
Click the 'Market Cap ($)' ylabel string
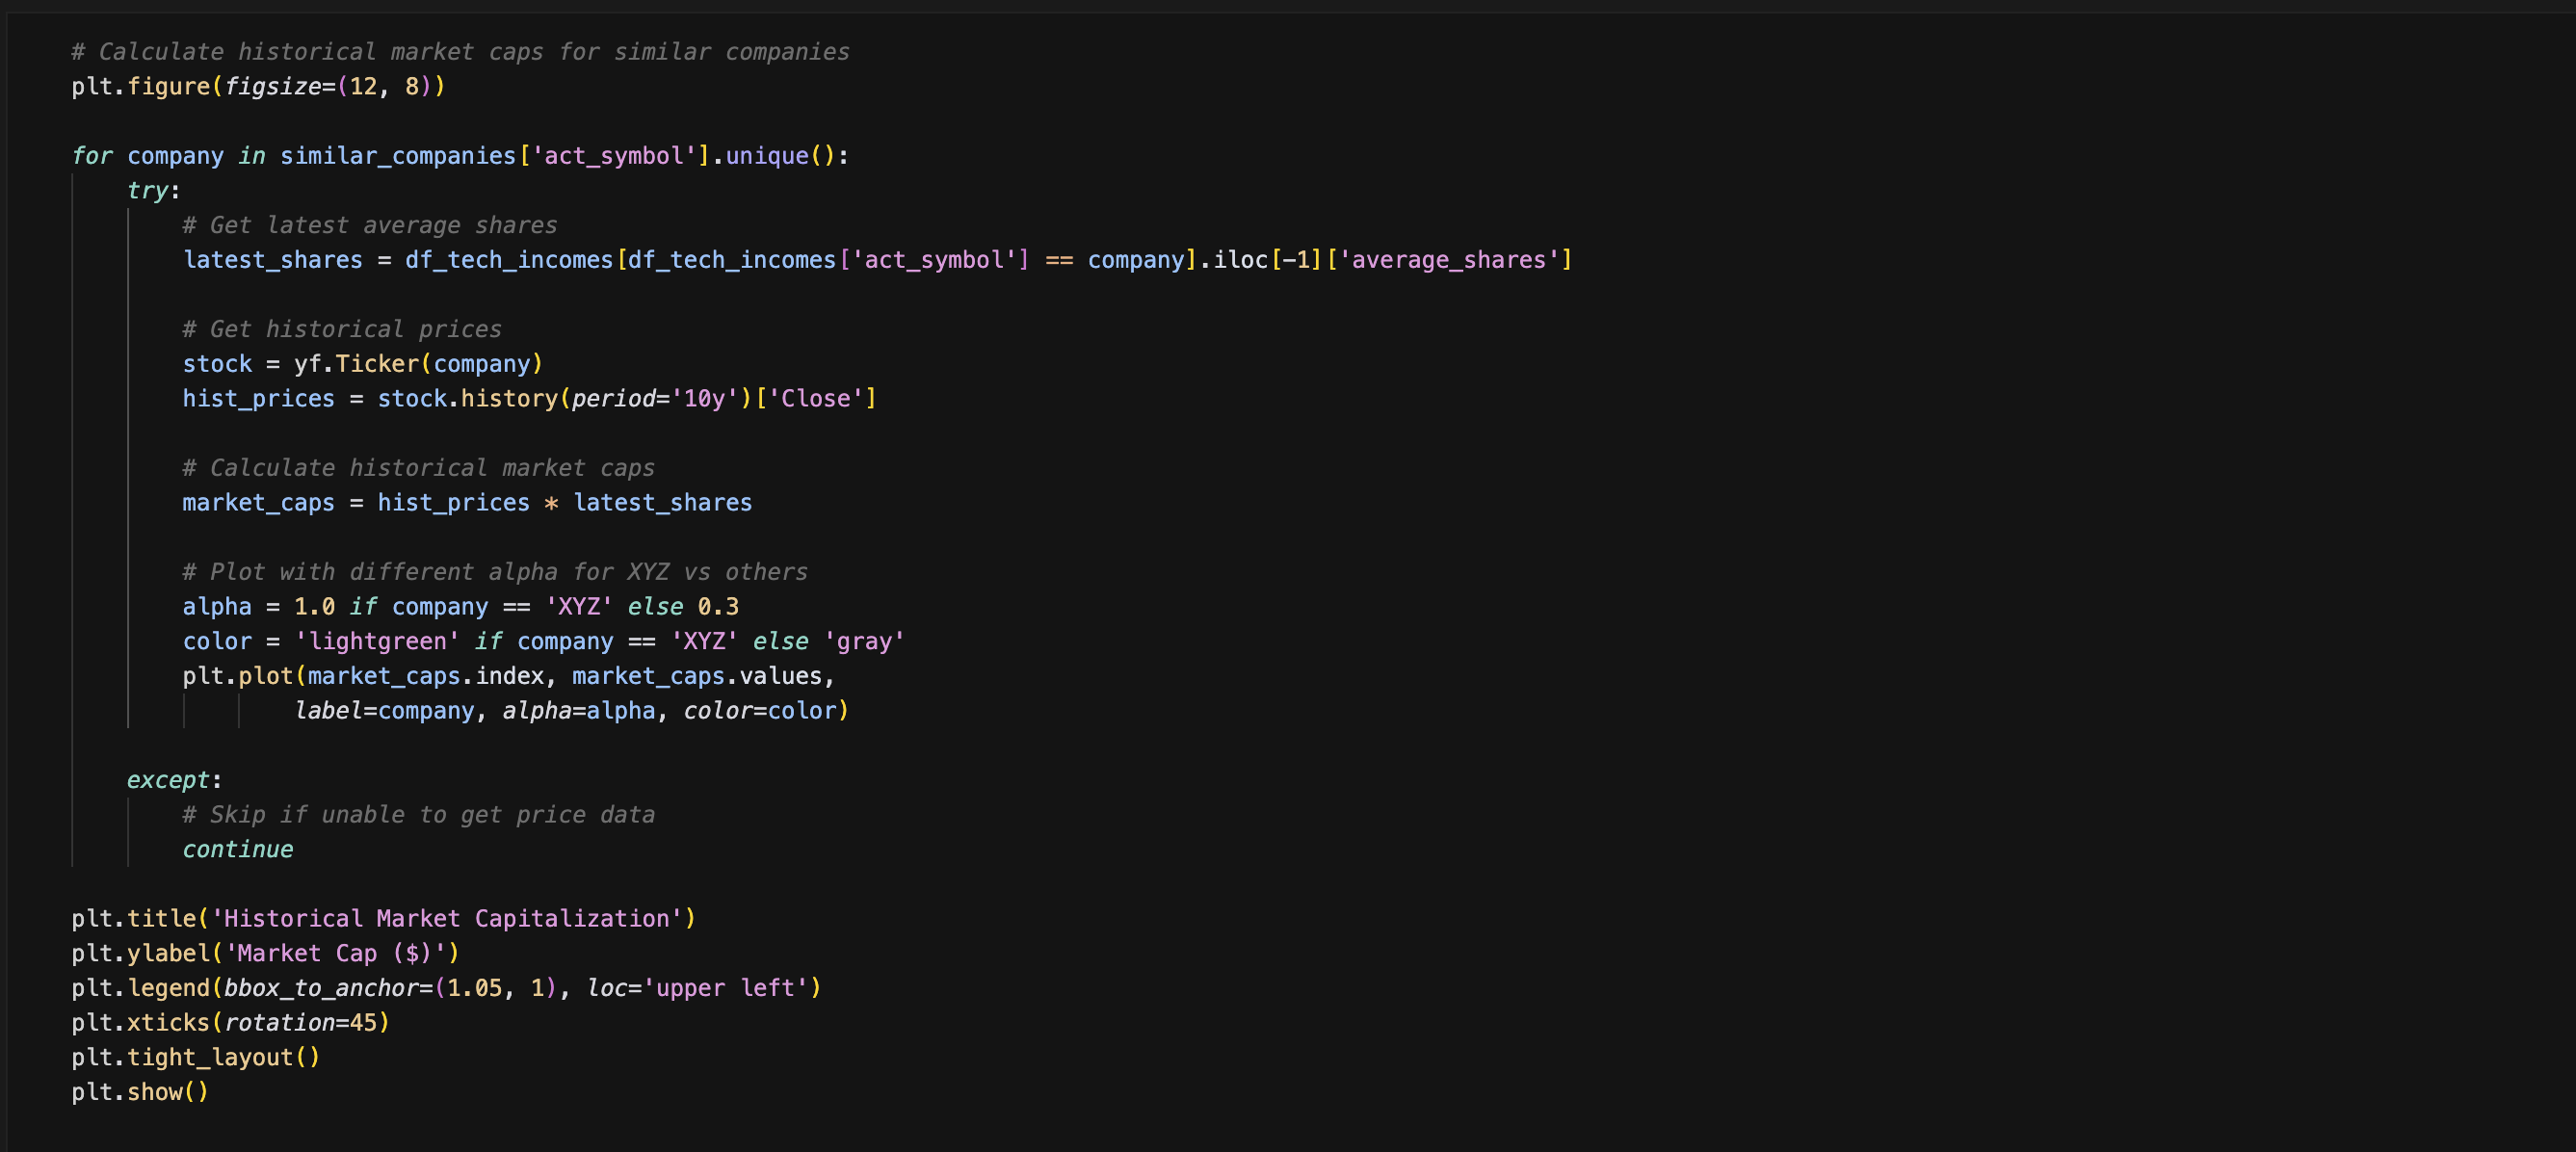pyautogui.click(x=335, y=953)
